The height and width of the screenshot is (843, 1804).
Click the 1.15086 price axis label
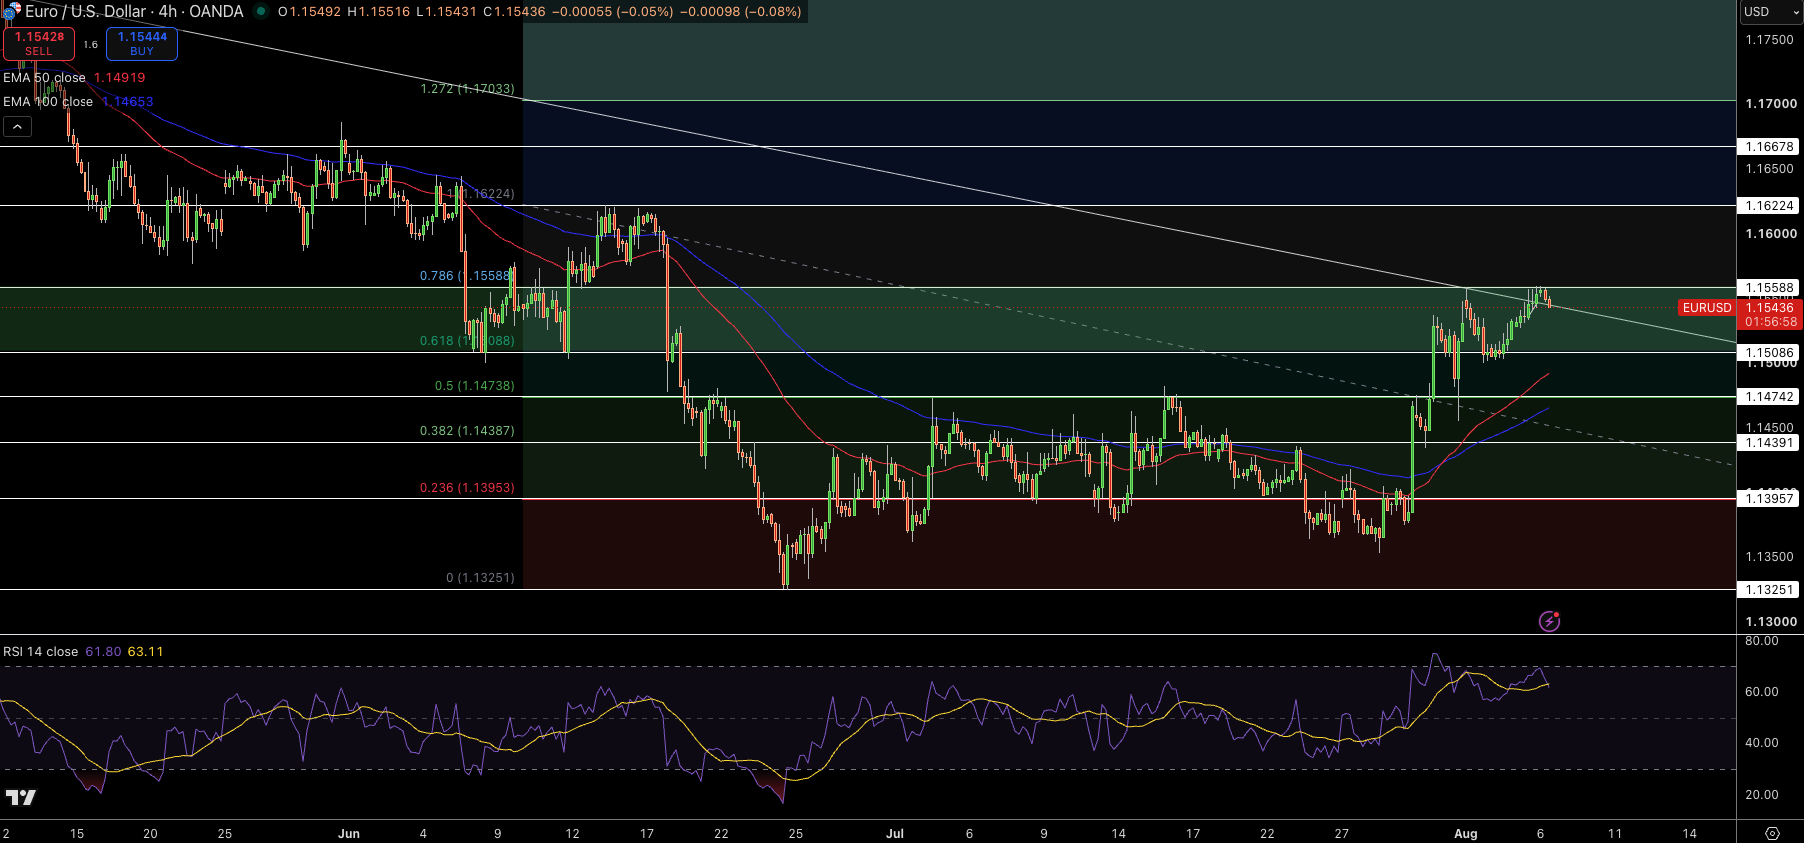click(1769, 353)
